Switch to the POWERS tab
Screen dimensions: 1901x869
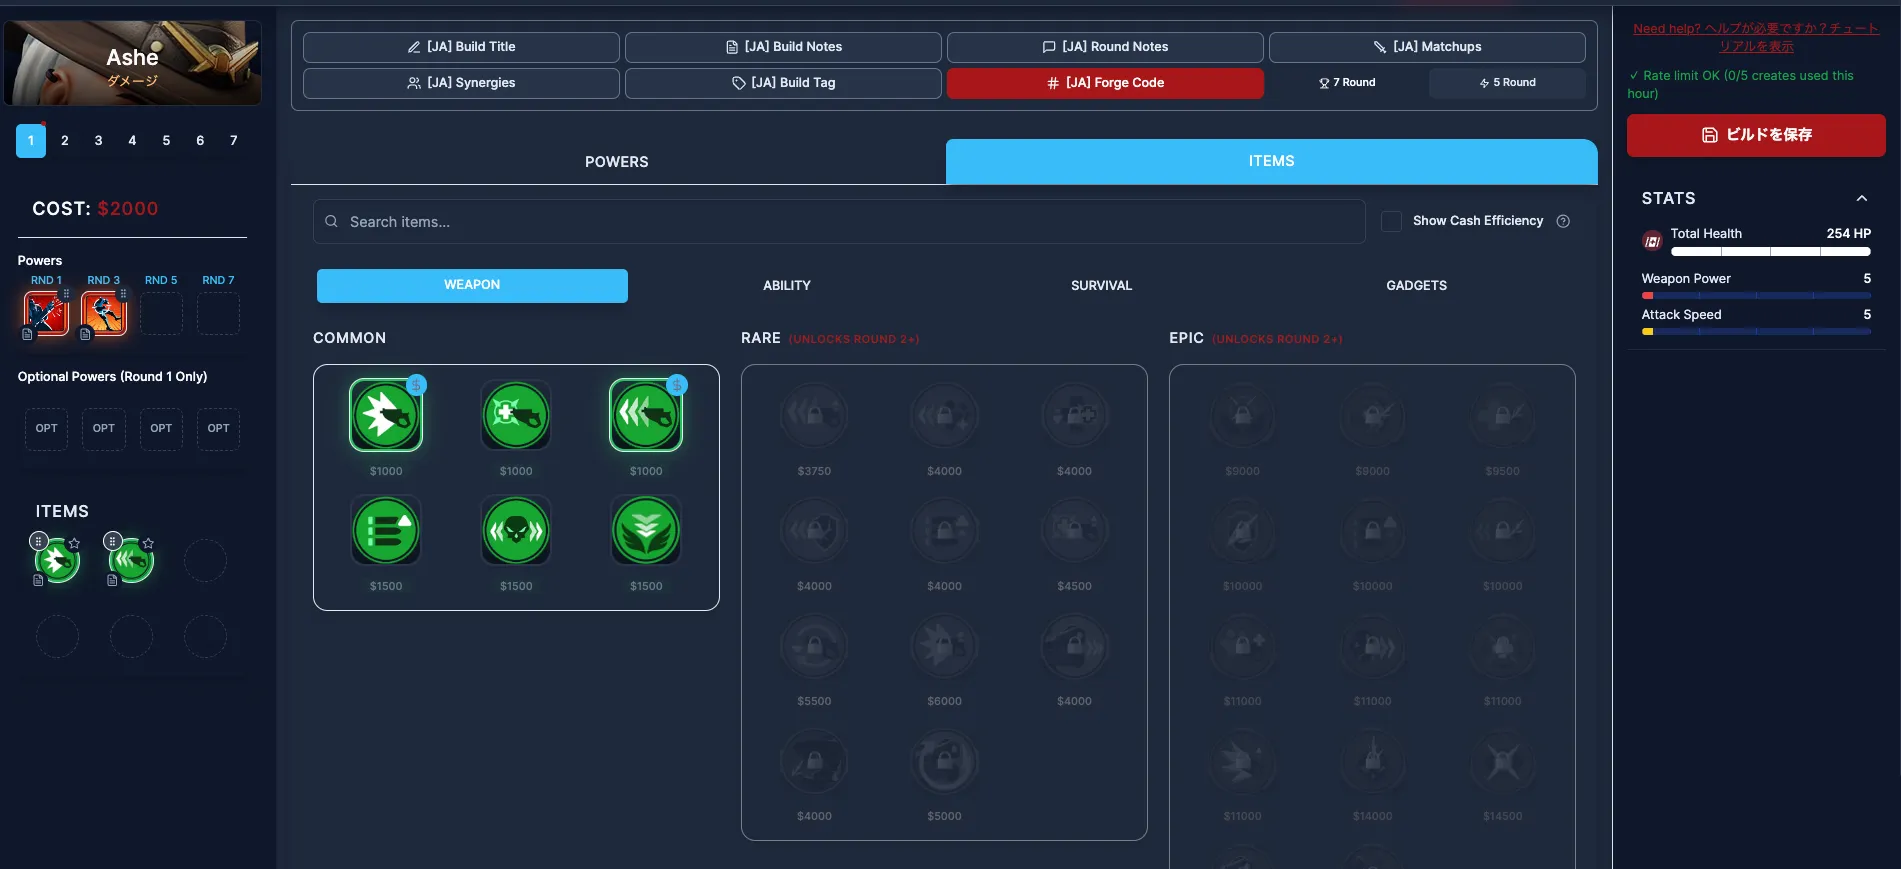coord(617,162)
